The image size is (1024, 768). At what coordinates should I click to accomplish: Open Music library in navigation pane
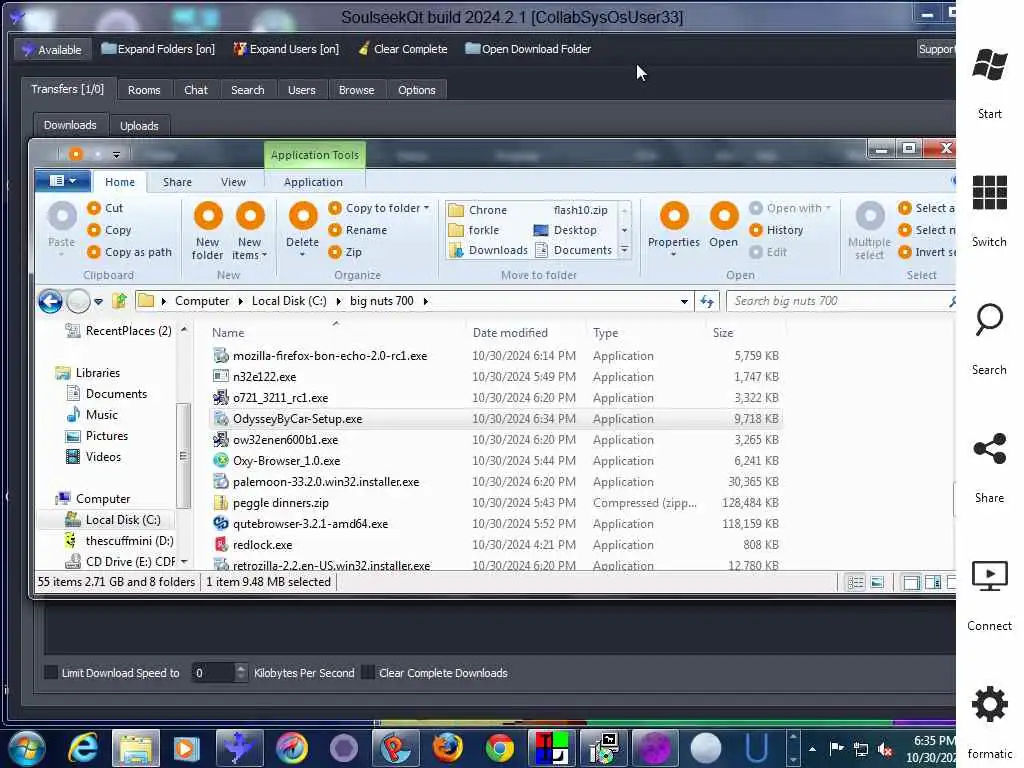point(101,415)
